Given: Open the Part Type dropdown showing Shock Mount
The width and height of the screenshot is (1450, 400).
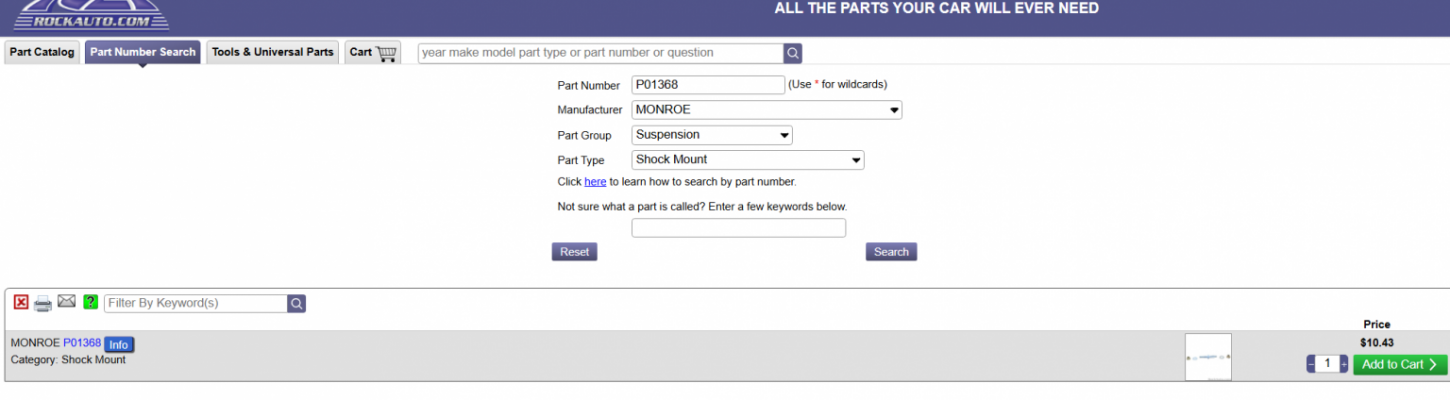Looking at the screenshot, I should (x=748, y=160).
